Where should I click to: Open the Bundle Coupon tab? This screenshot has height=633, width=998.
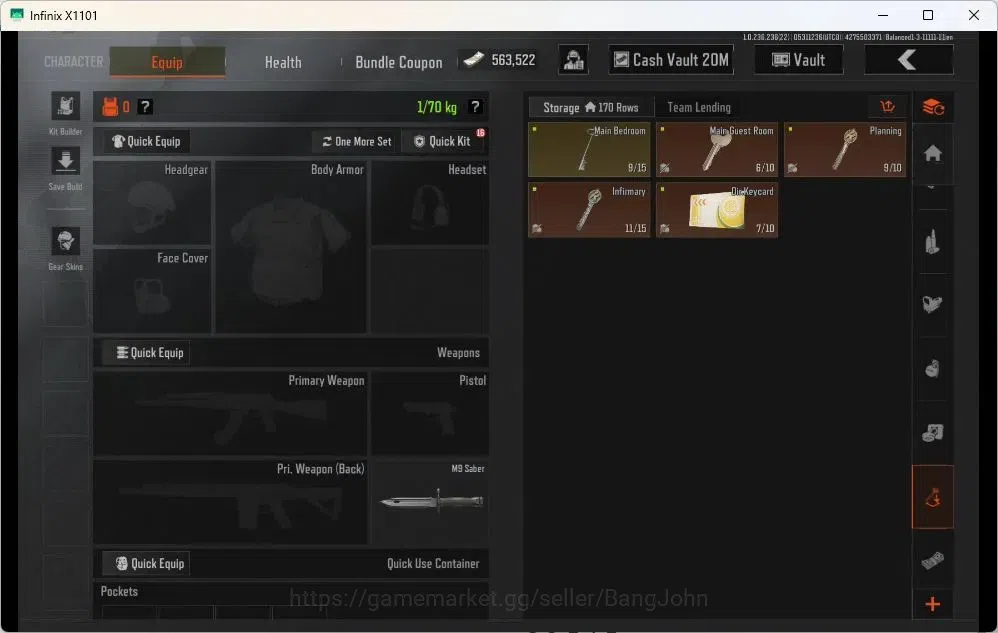point(398,62)
